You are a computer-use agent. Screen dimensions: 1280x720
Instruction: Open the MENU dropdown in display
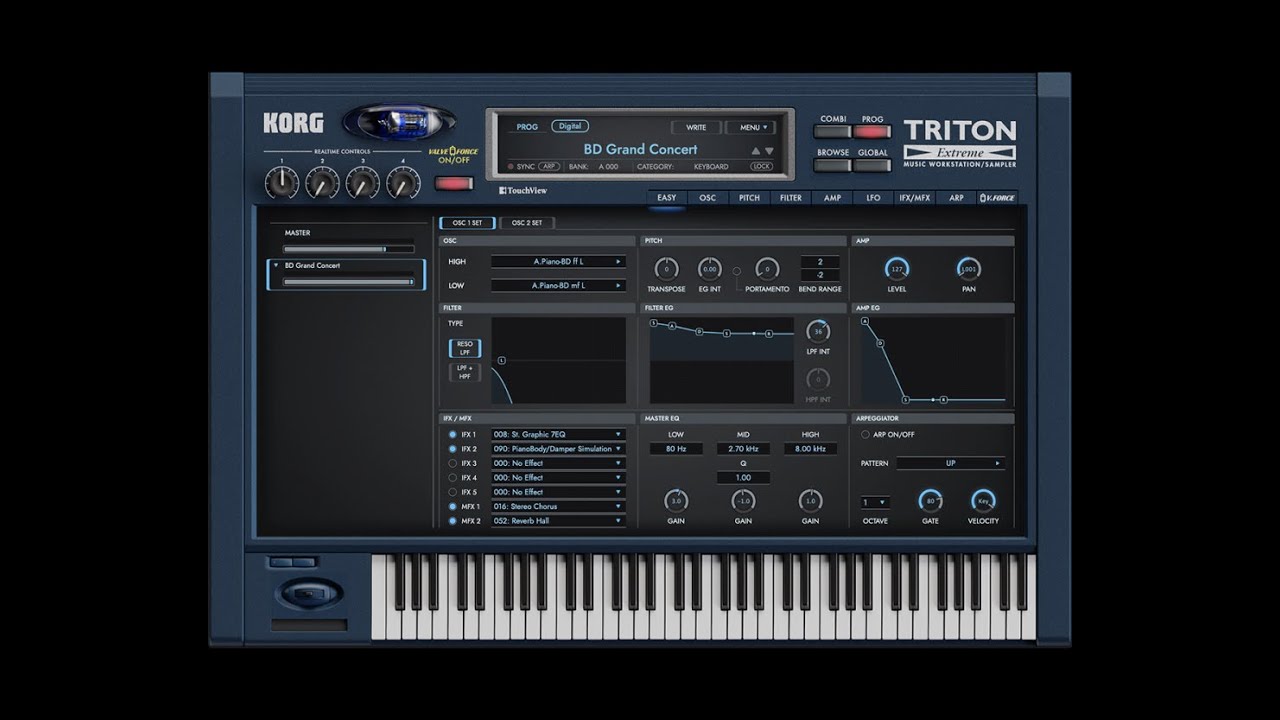point(752,127)
